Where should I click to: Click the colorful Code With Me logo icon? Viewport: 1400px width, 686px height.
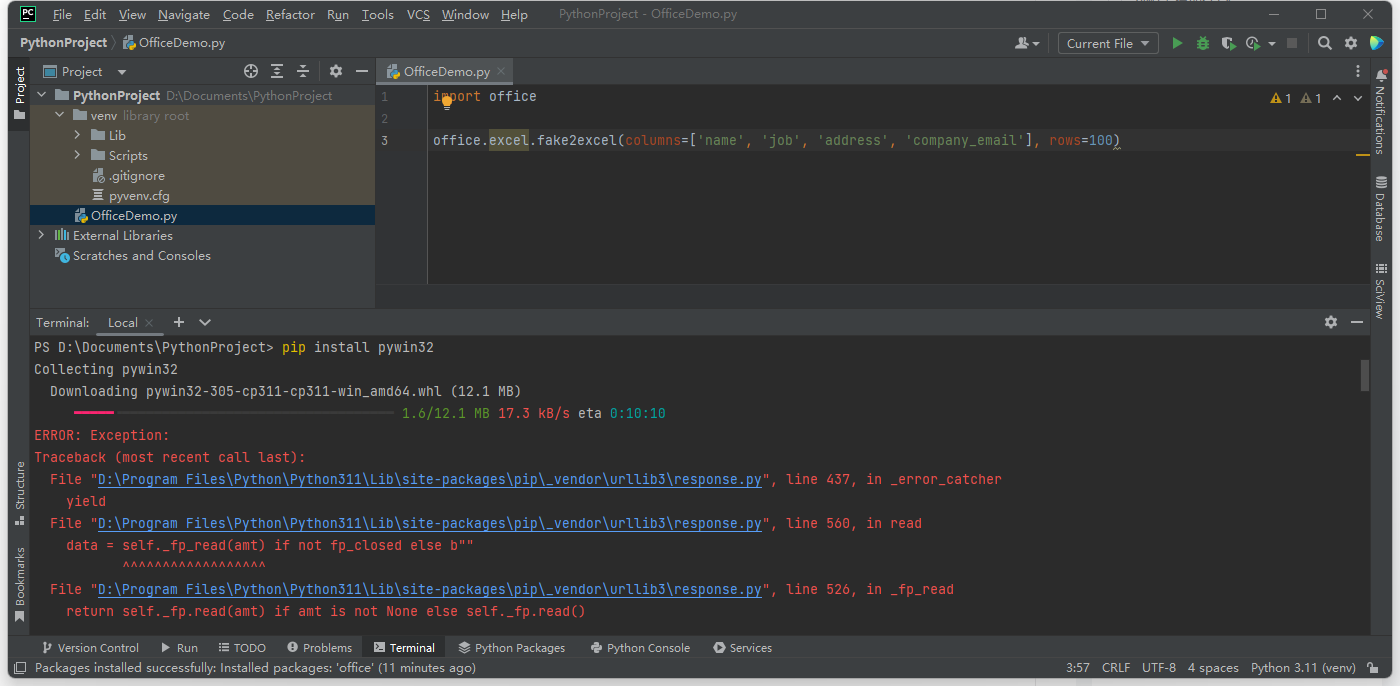point(1377,43)
